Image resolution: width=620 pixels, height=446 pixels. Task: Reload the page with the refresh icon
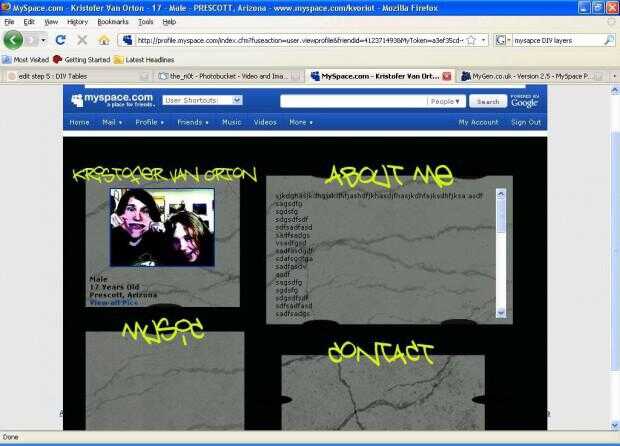60,40
